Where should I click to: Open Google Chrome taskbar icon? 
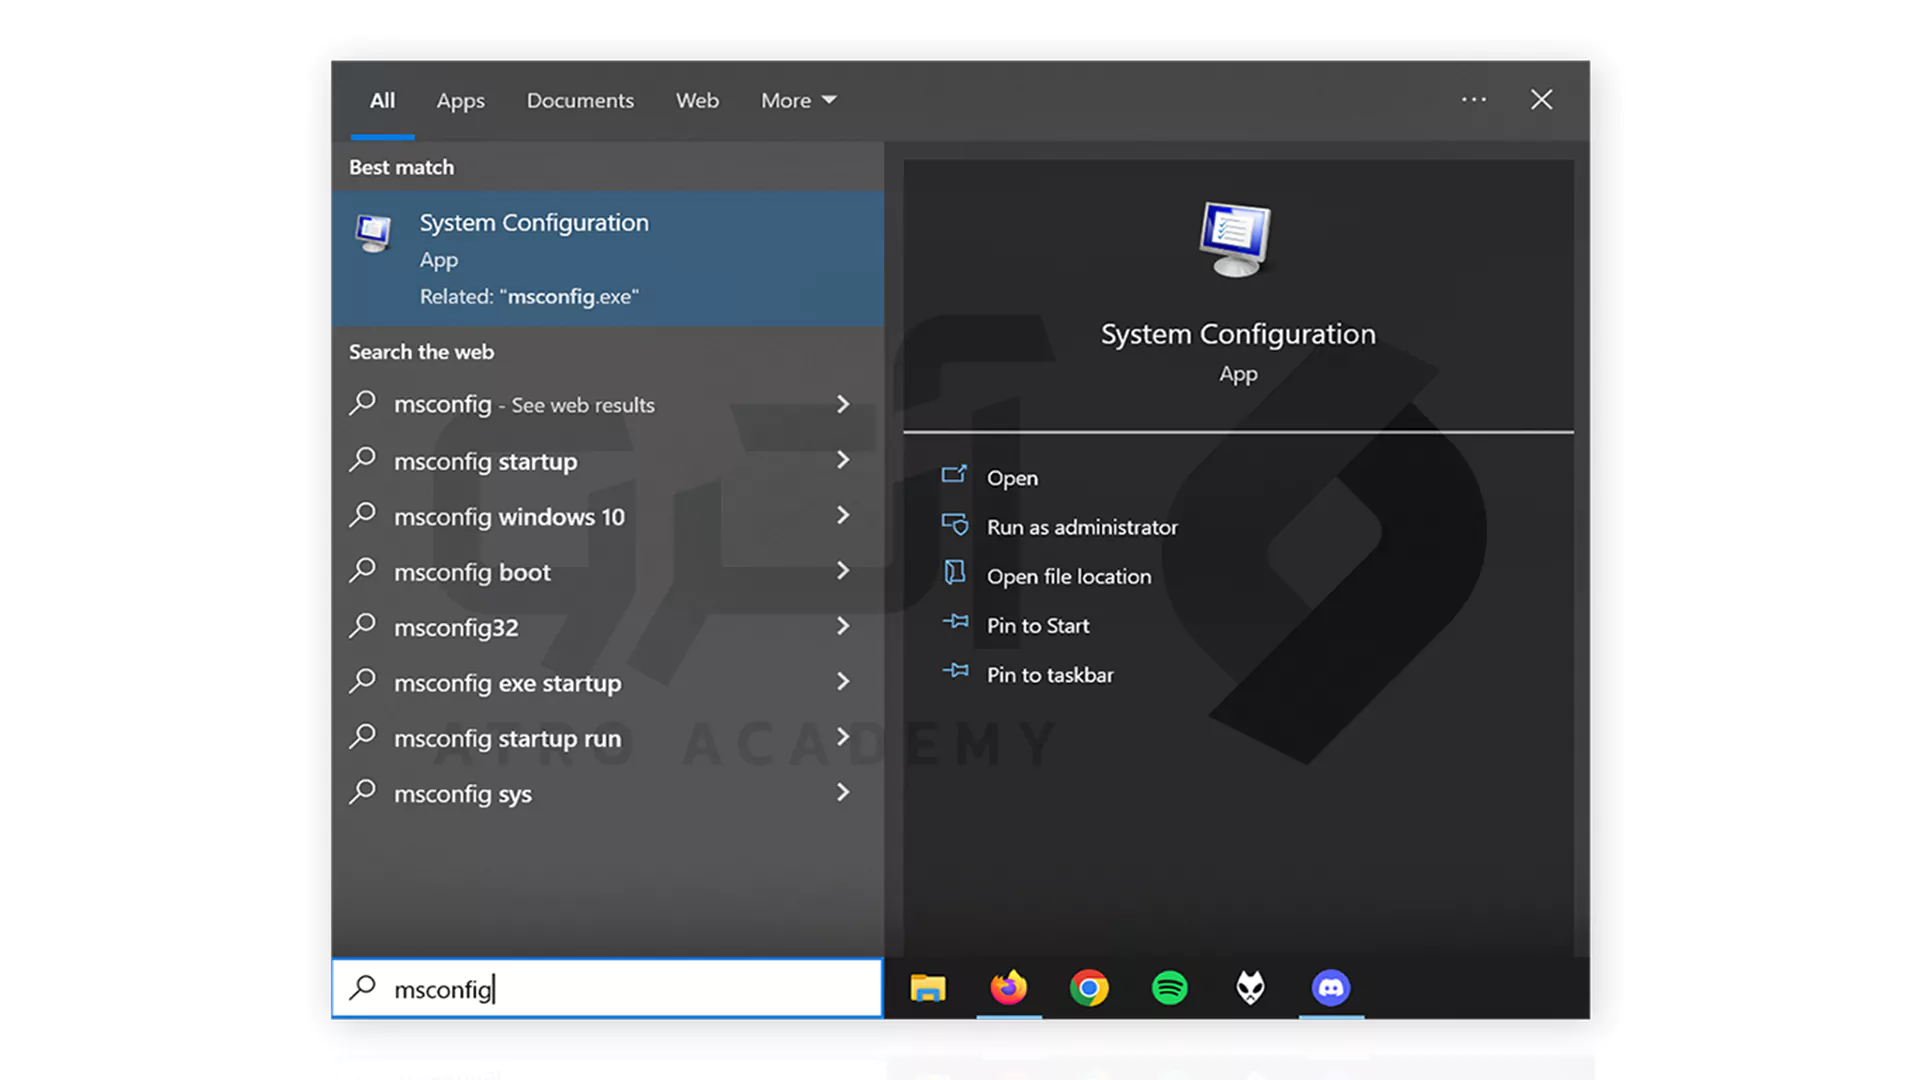coord(1089,988)
